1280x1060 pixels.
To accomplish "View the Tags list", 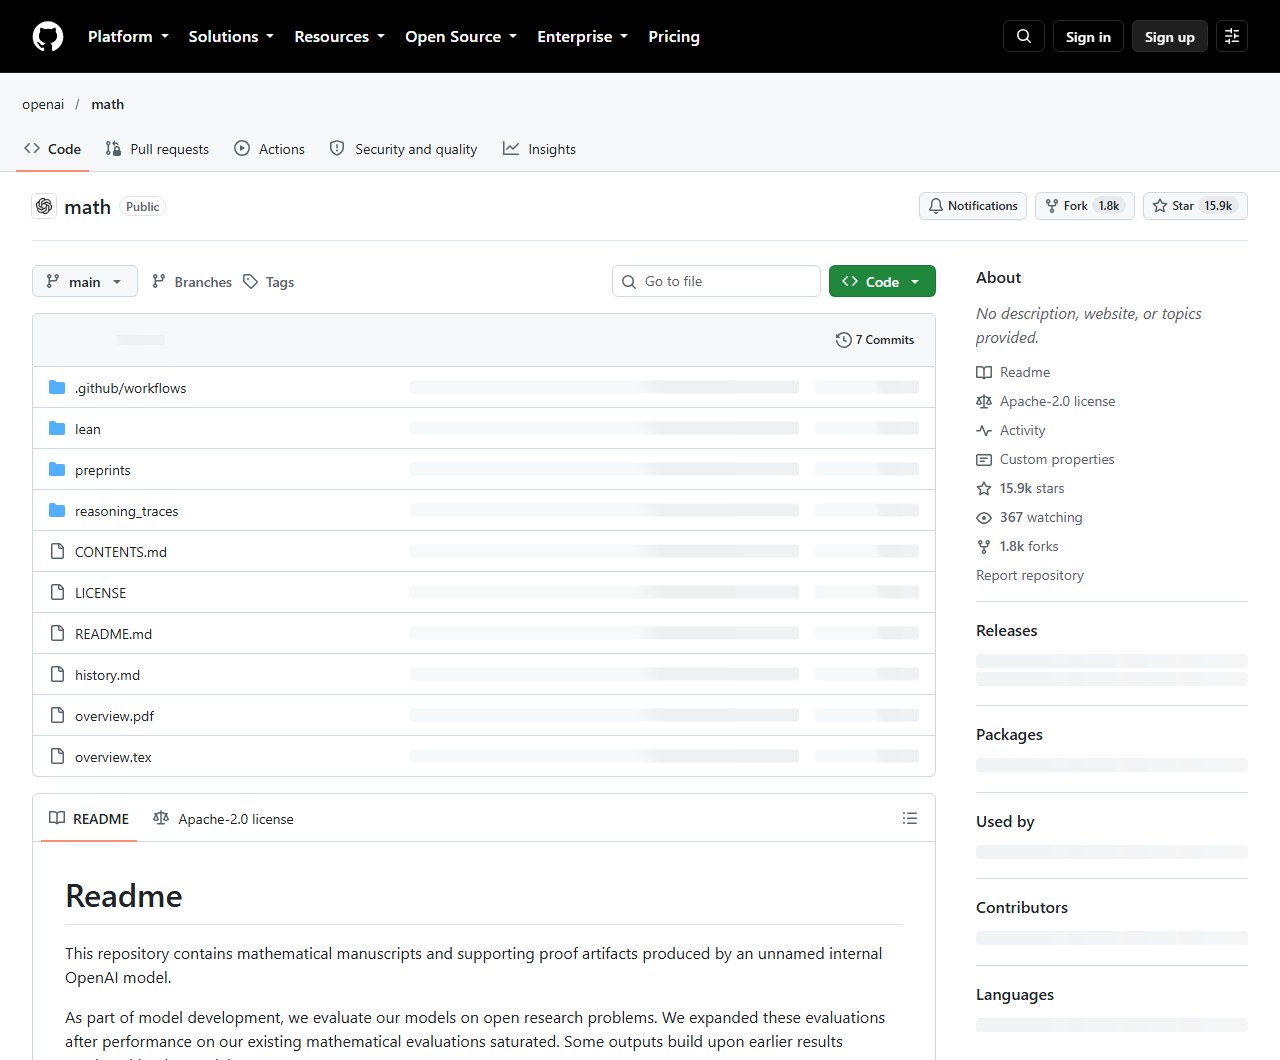I will [x=268, y=282].
